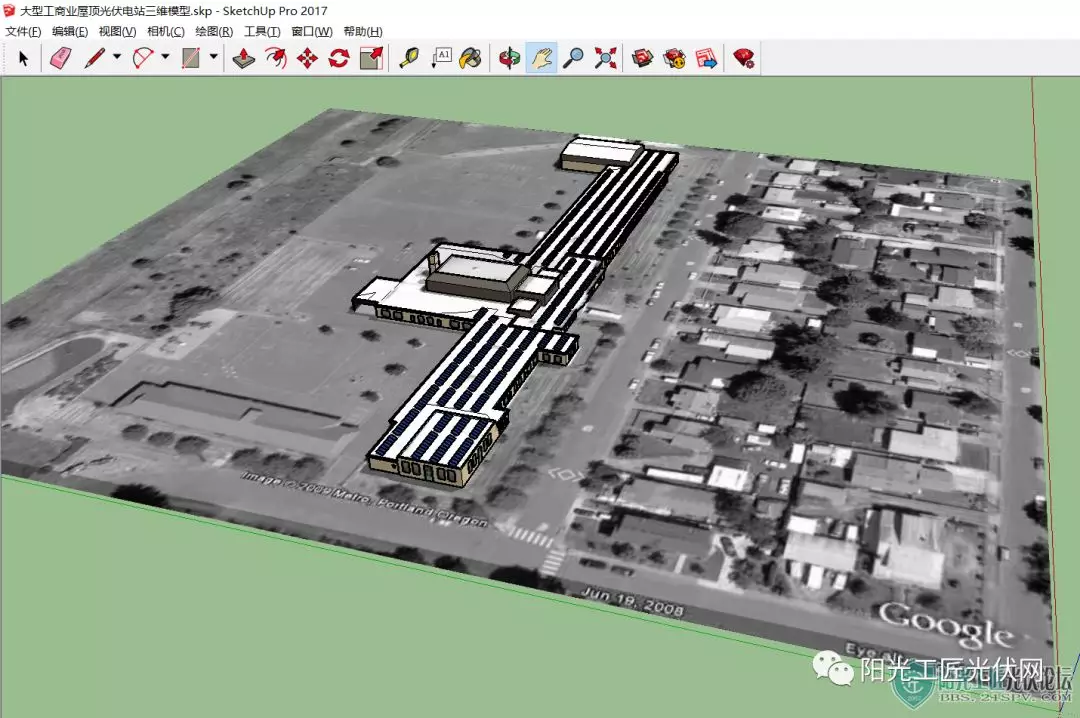Activate the Rotate tool
The height and width of the screenshot is (718, 1080).
339,58
